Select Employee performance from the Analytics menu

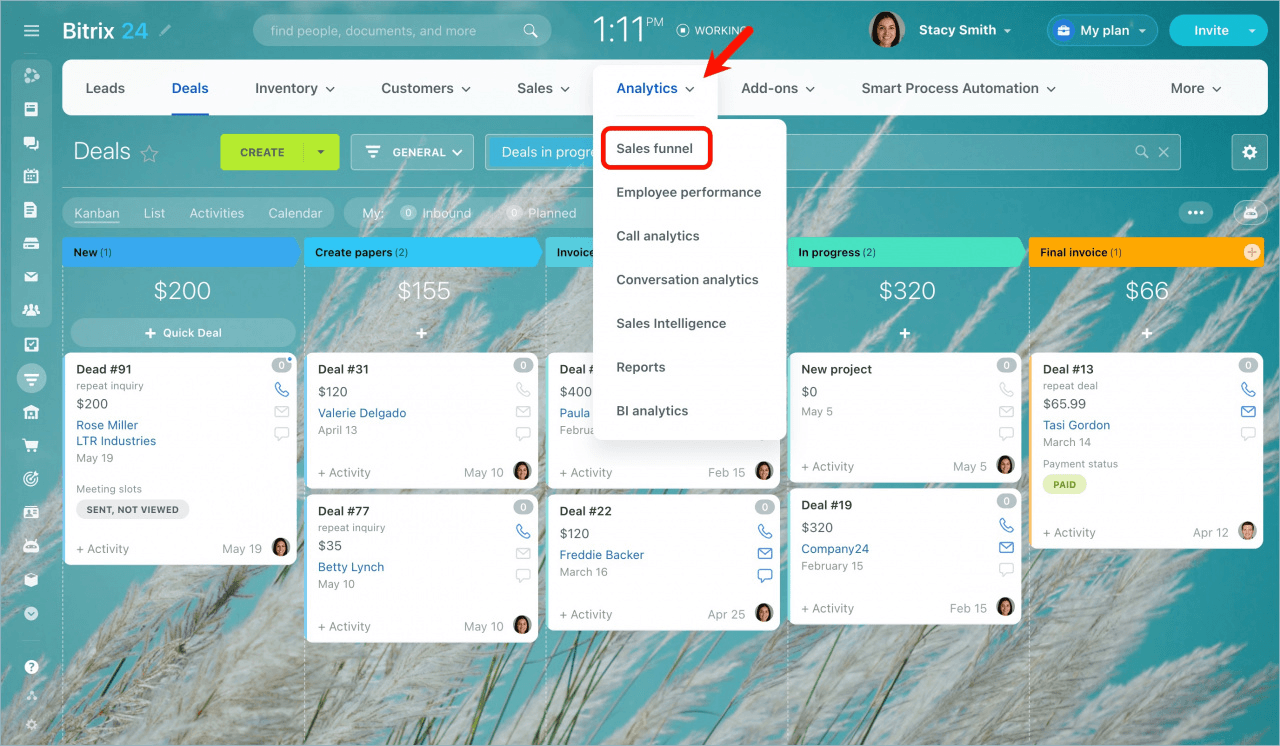coord(688,192)
